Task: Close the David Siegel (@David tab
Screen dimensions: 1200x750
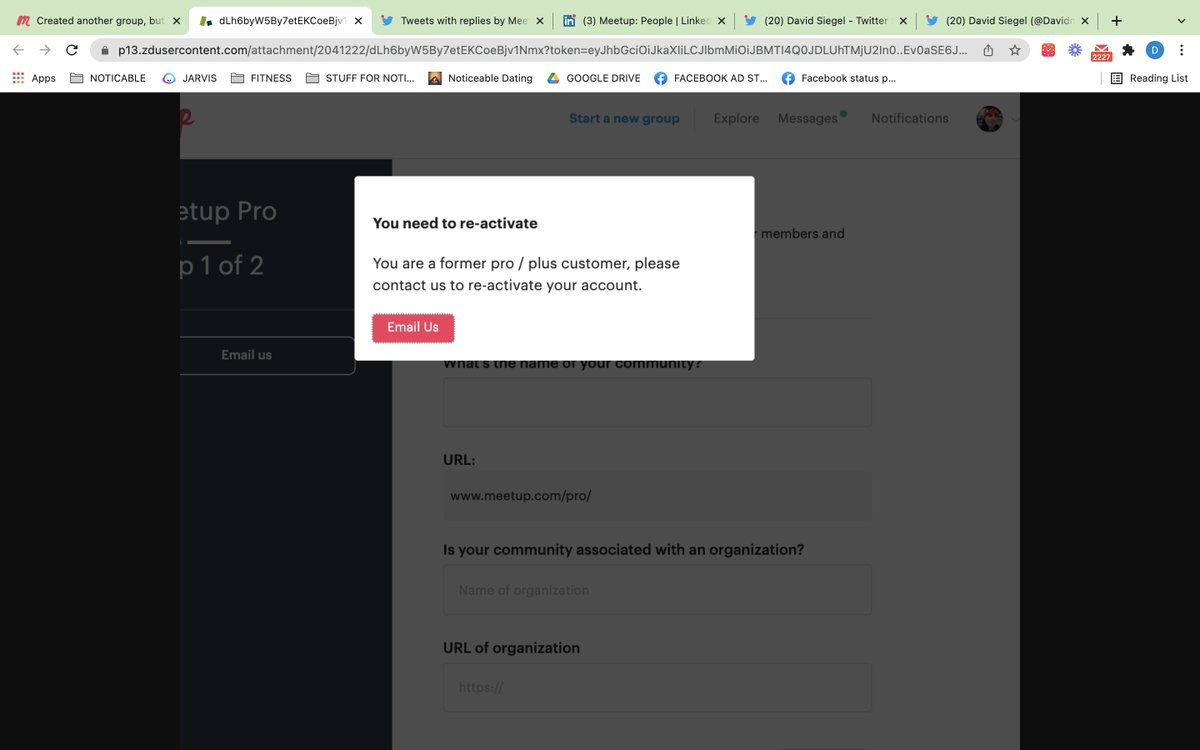Action: tap(1085, 20)
